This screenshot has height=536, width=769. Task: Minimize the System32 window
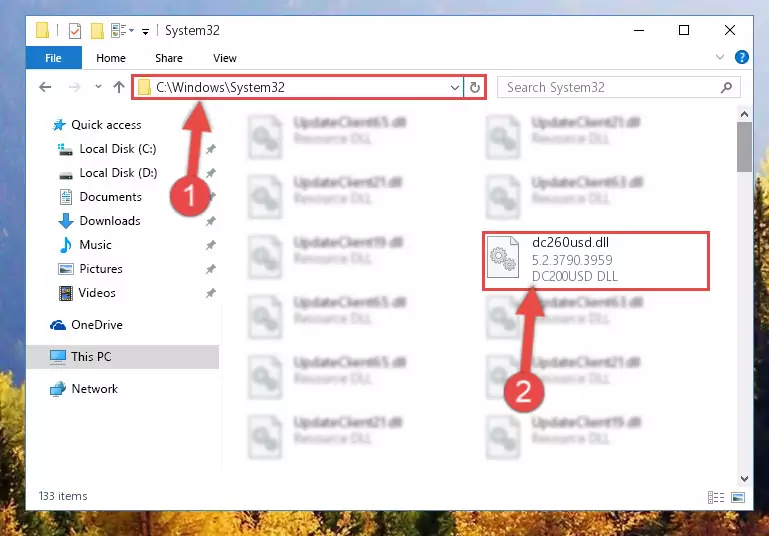coord(639,30)
